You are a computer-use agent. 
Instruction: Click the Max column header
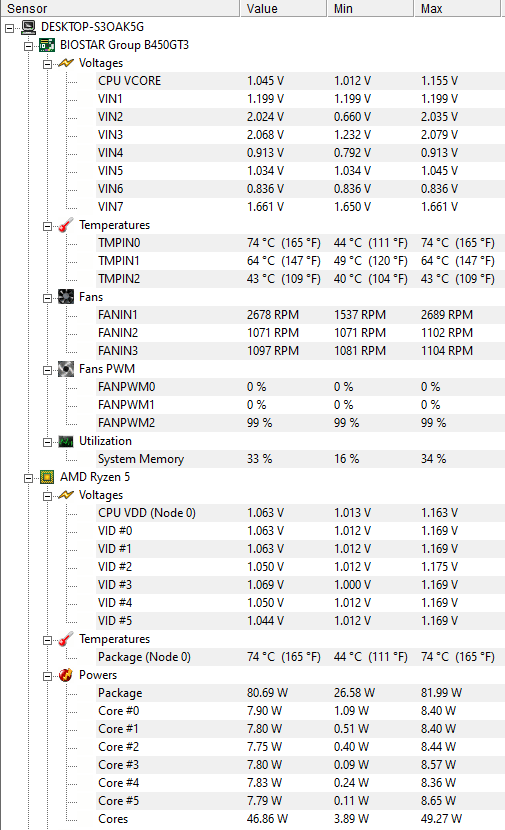click(x=457, y=8)
